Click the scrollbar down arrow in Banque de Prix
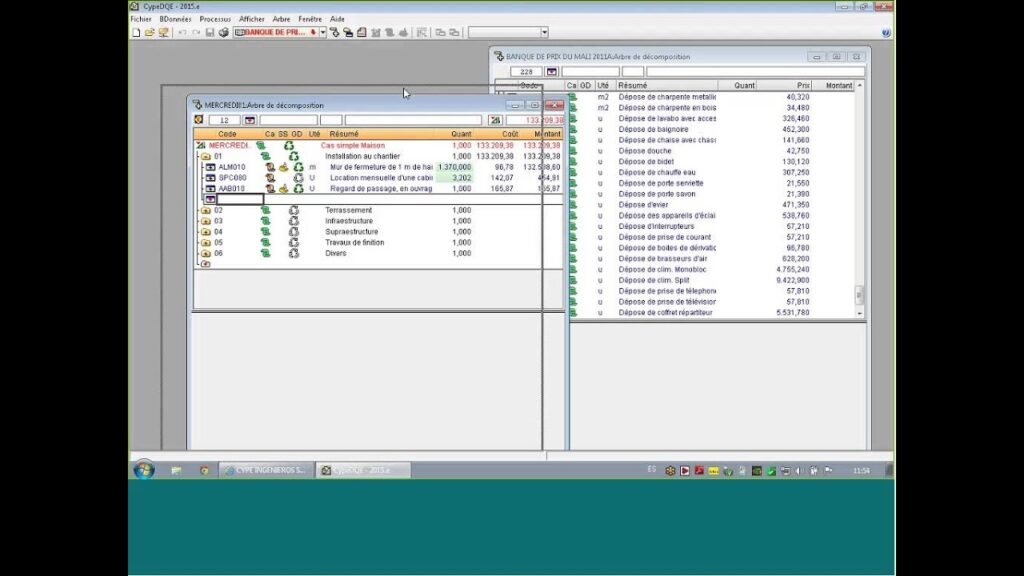 [x=858, y=313]
